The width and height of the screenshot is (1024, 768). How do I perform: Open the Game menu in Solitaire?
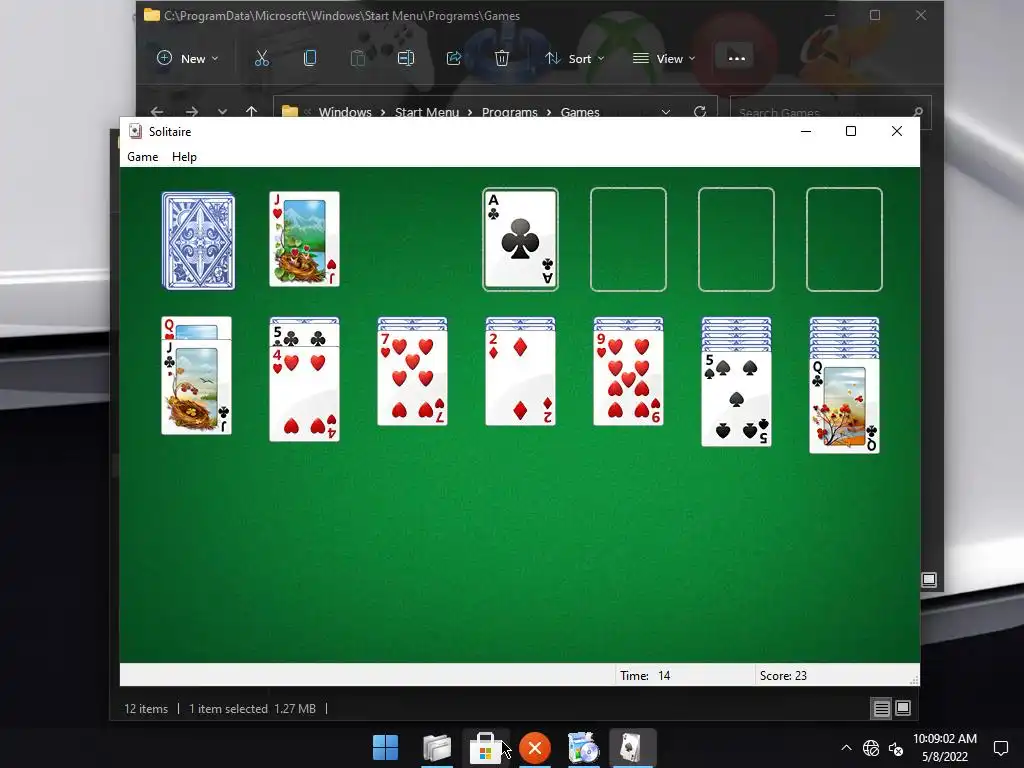coord(142,157)
